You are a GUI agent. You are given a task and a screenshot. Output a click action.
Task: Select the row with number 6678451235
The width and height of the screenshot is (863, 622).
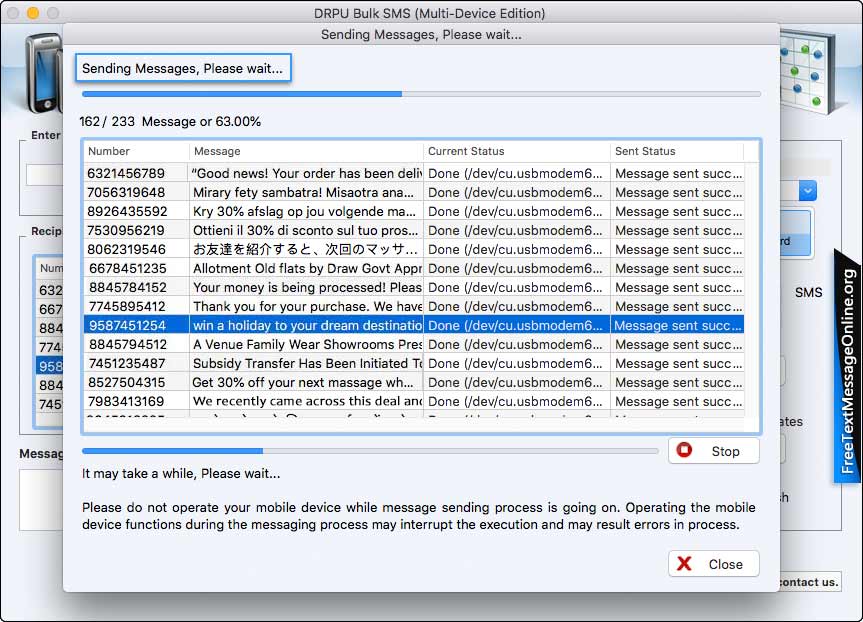[x=414, y=268]
